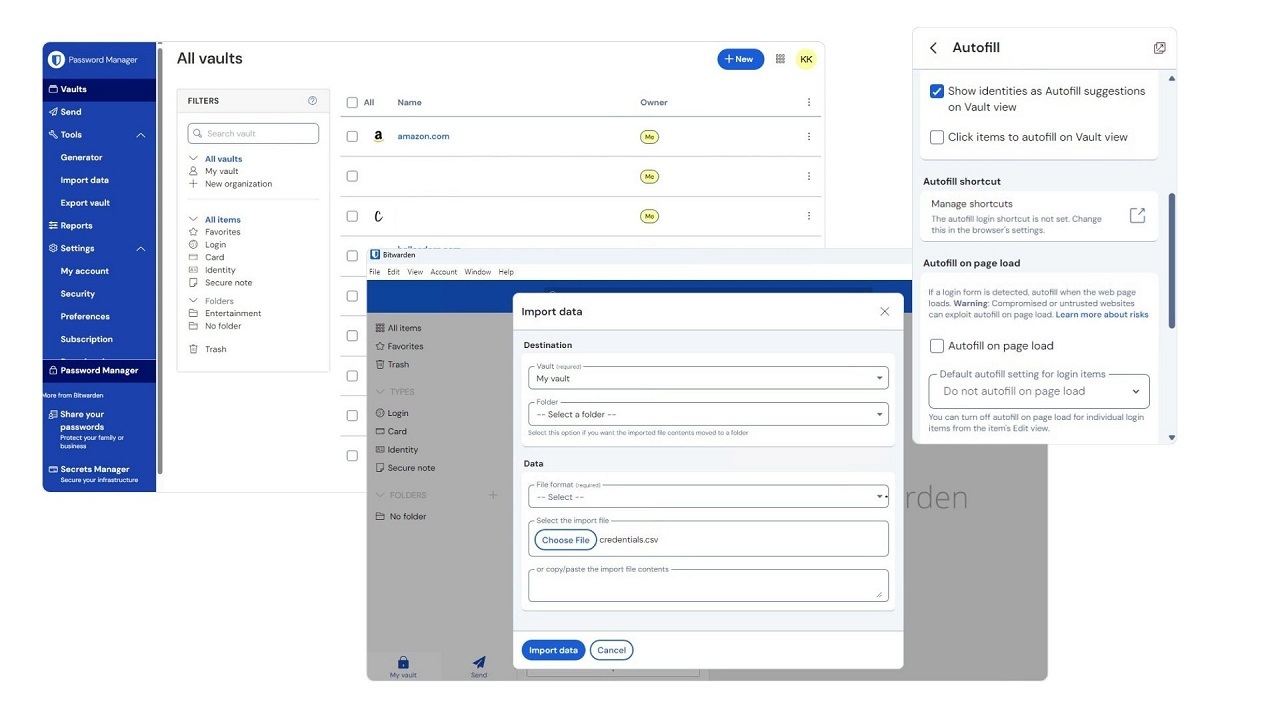This screenshot has height=720, width=1280.
Task: Close the Import data dialog
Action: pos(884,312)
